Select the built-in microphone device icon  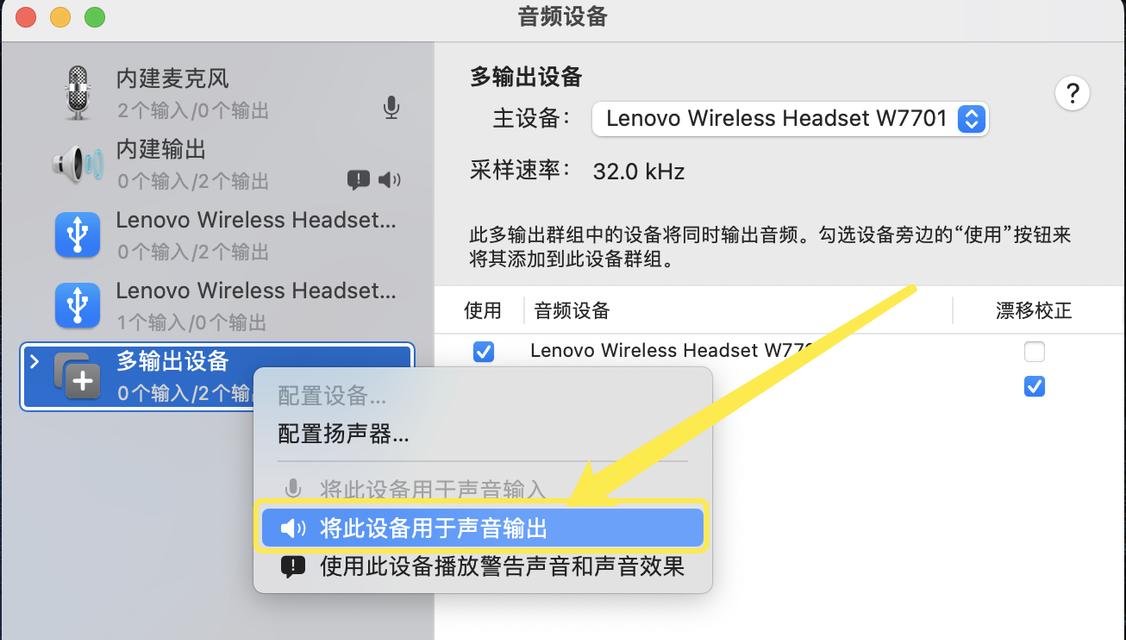[78, 93]
